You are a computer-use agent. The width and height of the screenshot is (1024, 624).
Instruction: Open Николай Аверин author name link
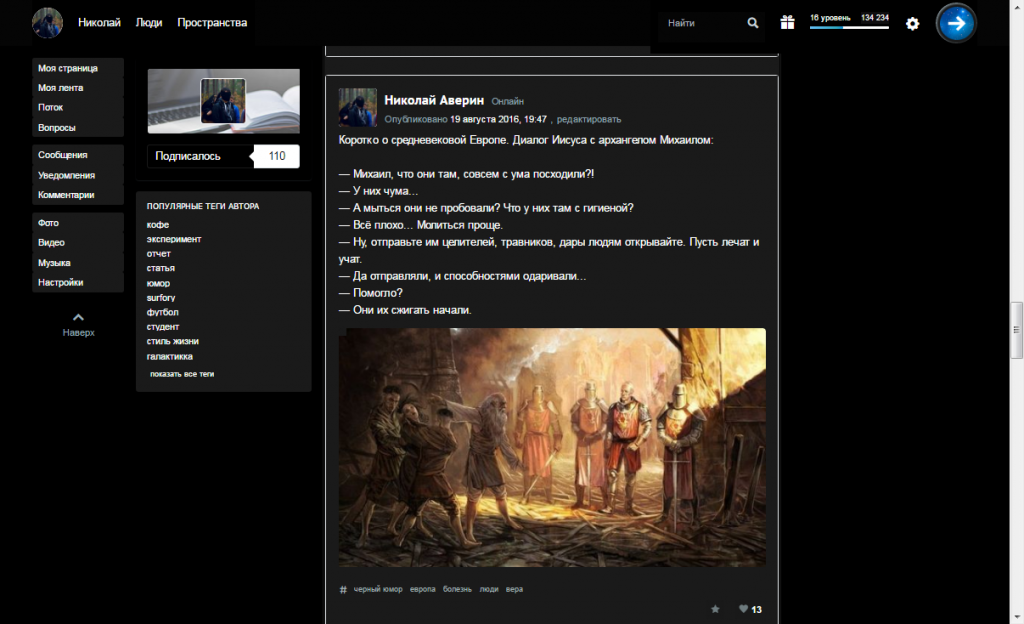point(434,100)
